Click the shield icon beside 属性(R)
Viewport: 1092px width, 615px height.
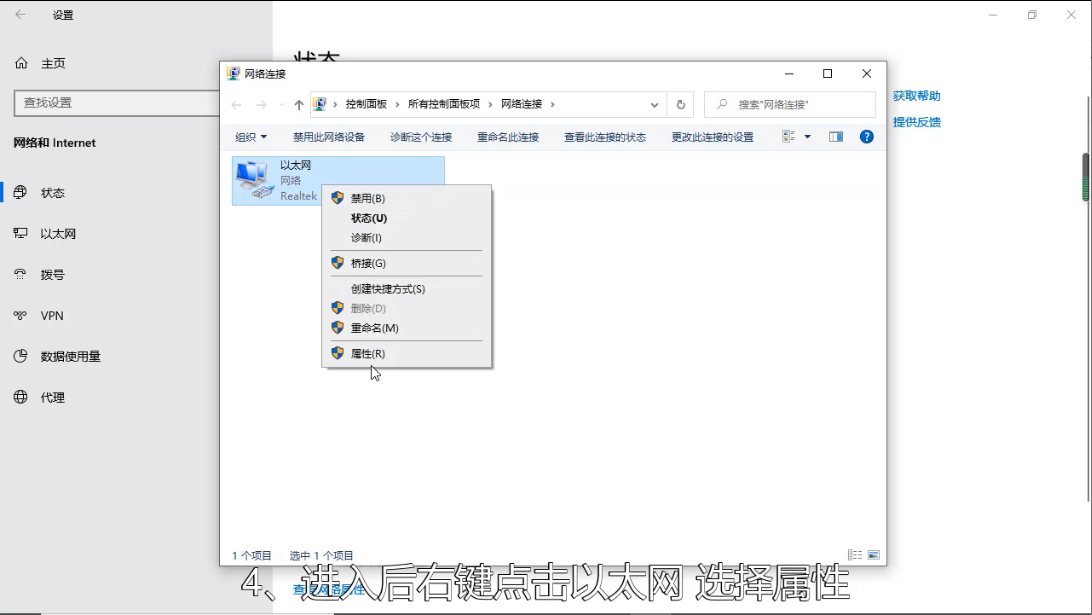click(x=338, y=353)
